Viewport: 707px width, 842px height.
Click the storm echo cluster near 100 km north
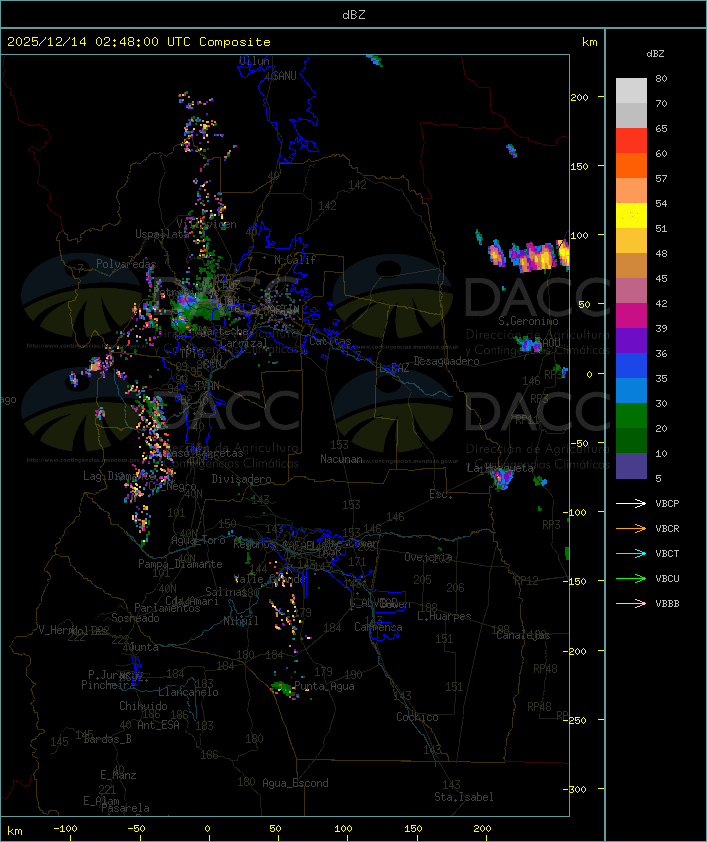529,255
